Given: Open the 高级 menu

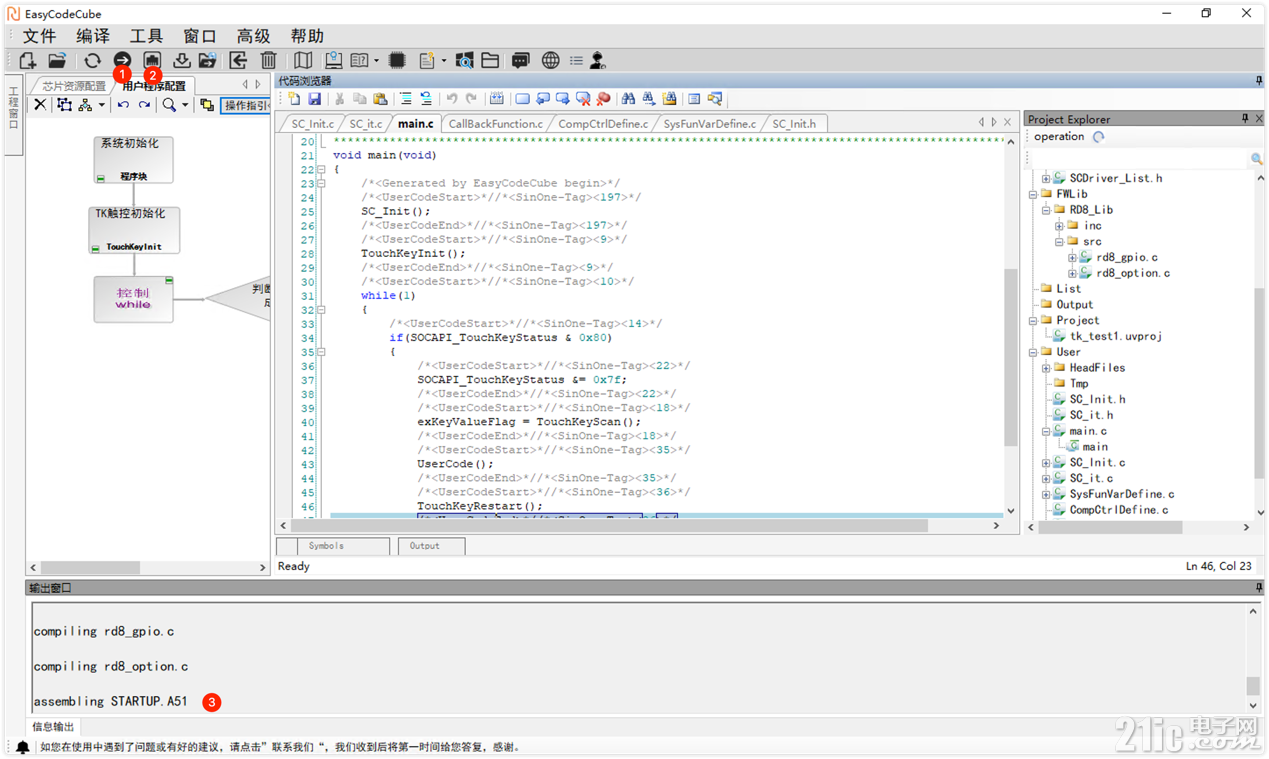Looking at the screenshot, I should click(x=254, y=37).
